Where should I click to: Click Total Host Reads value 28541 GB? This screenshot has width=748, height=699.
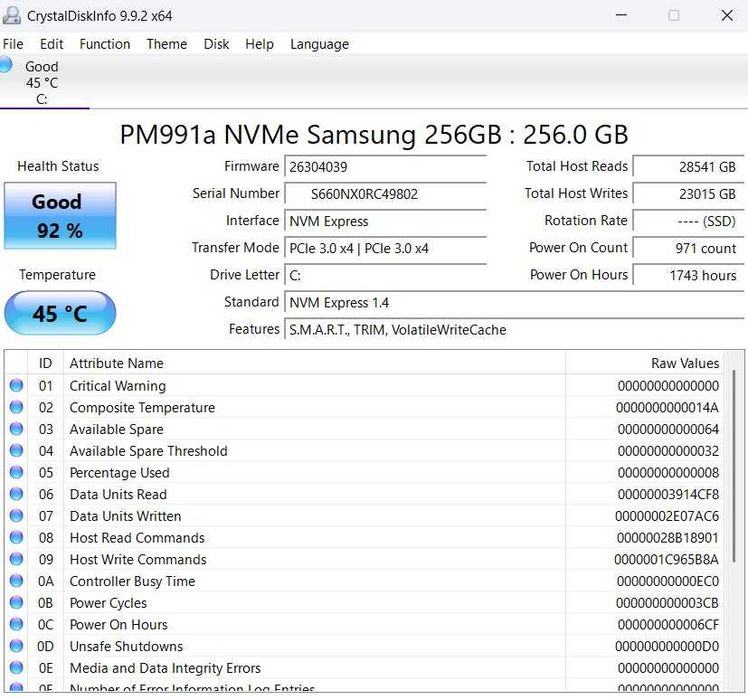point(688,167)
